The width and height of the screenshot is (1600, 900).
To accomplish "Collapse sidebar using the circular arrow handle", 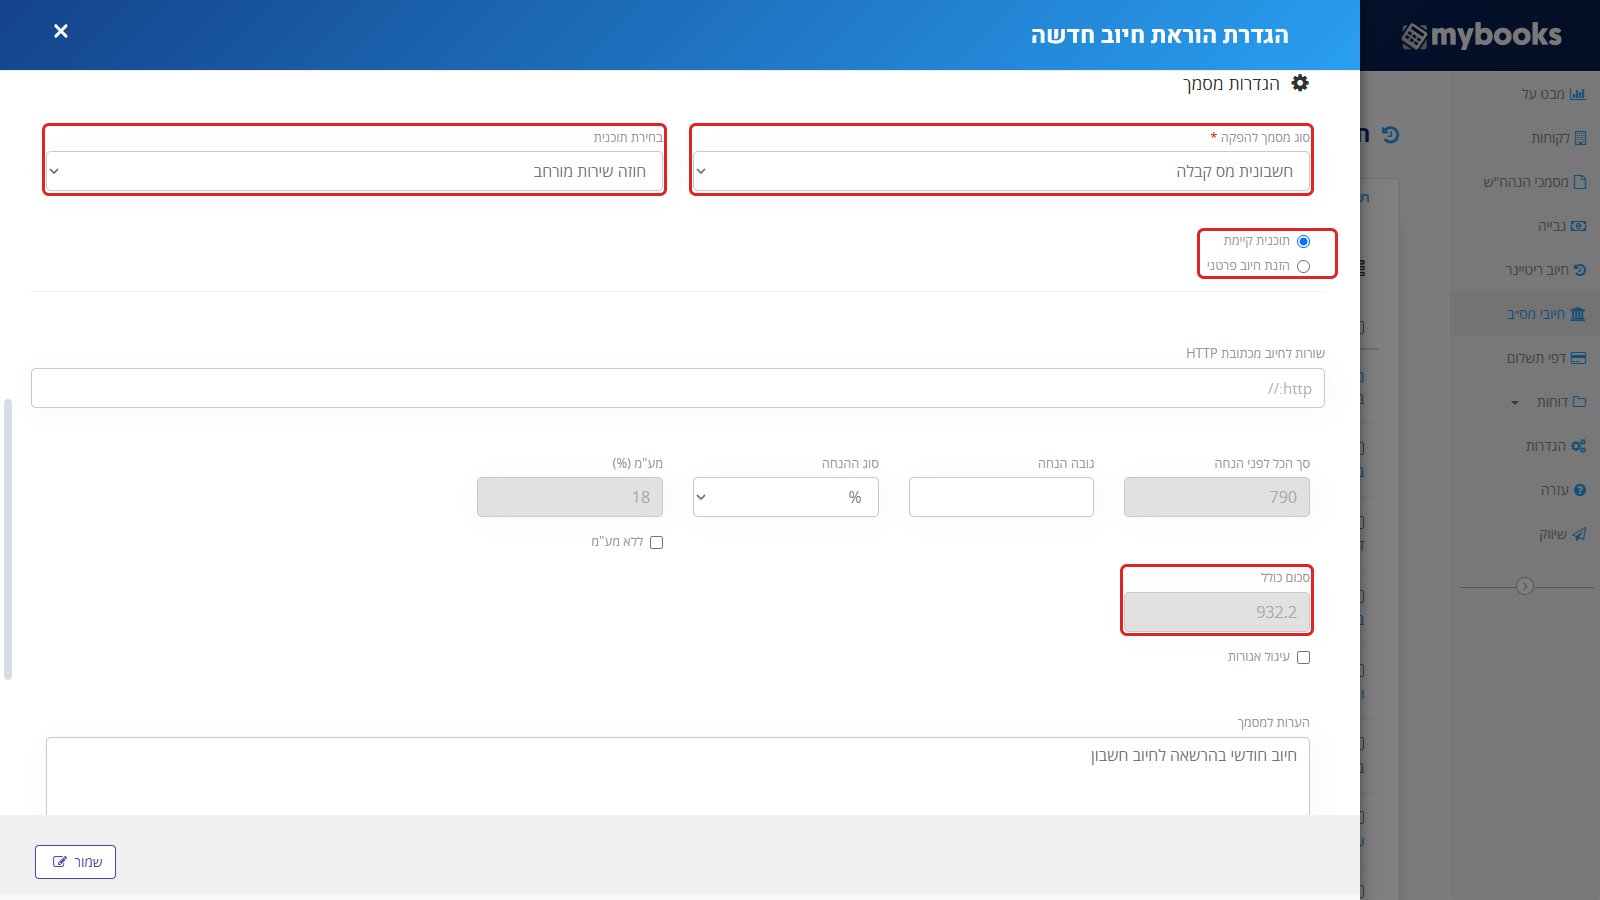I will (1525, 586).
